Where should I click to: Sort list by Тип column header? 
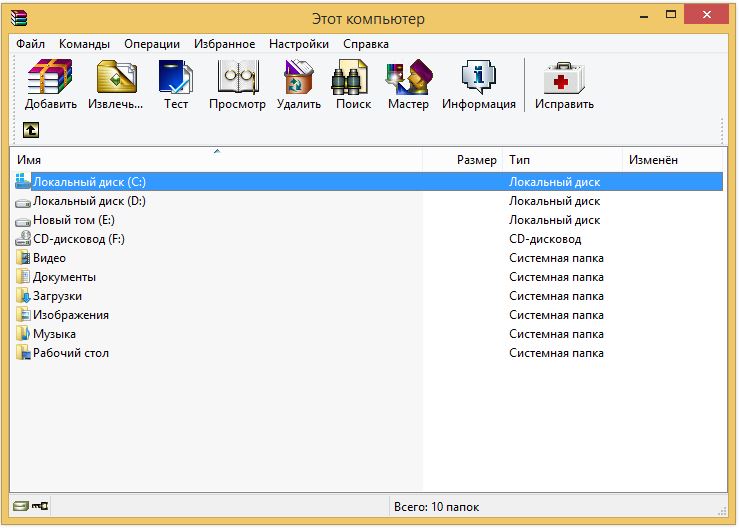tap(563, 160)
